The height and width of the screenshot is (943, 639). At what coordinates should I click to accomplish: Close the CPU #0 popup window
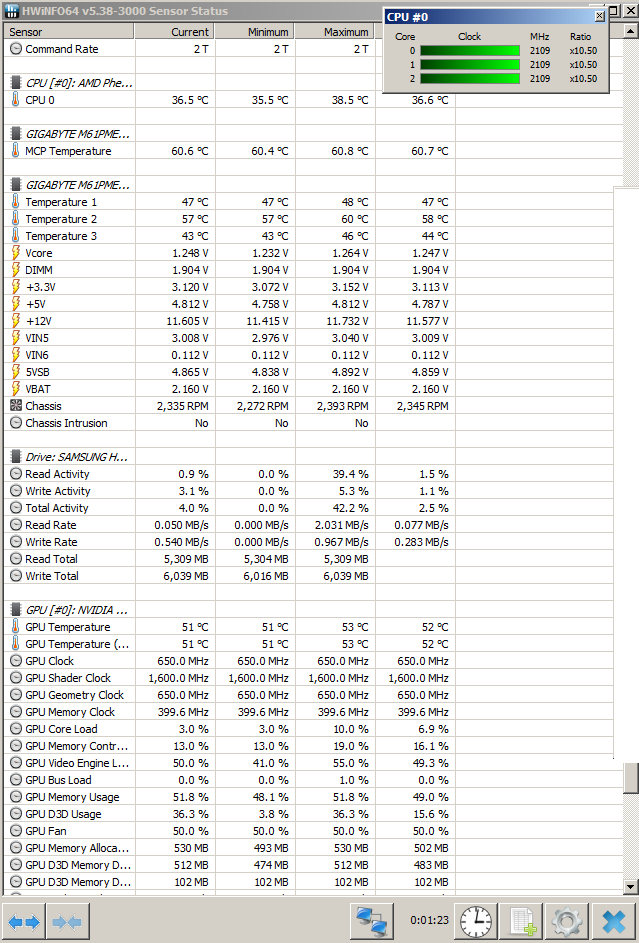point(599,16)
